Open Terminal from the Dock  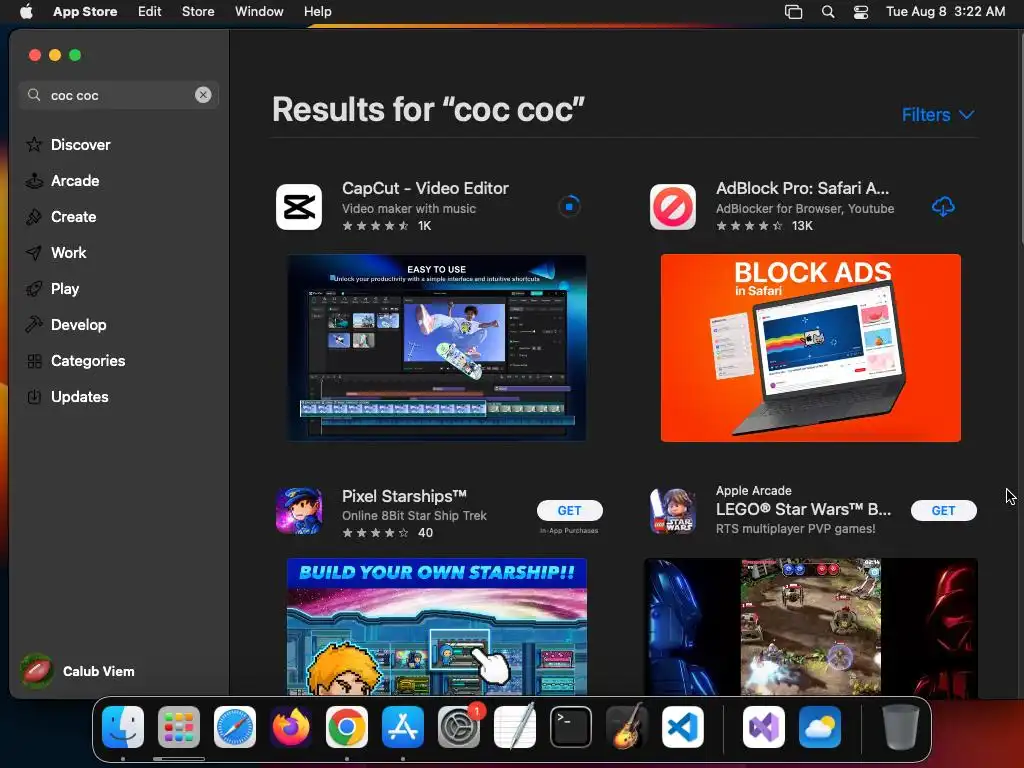pyautogui.click(x=571, y=727)
